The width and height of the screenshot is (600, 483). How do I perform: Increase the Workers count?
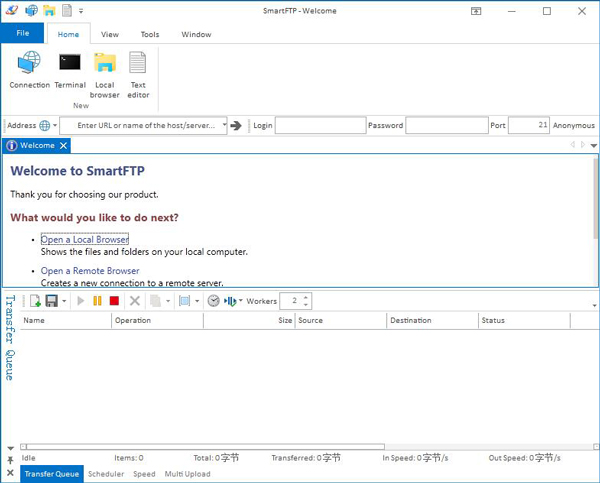pos(306,297)
